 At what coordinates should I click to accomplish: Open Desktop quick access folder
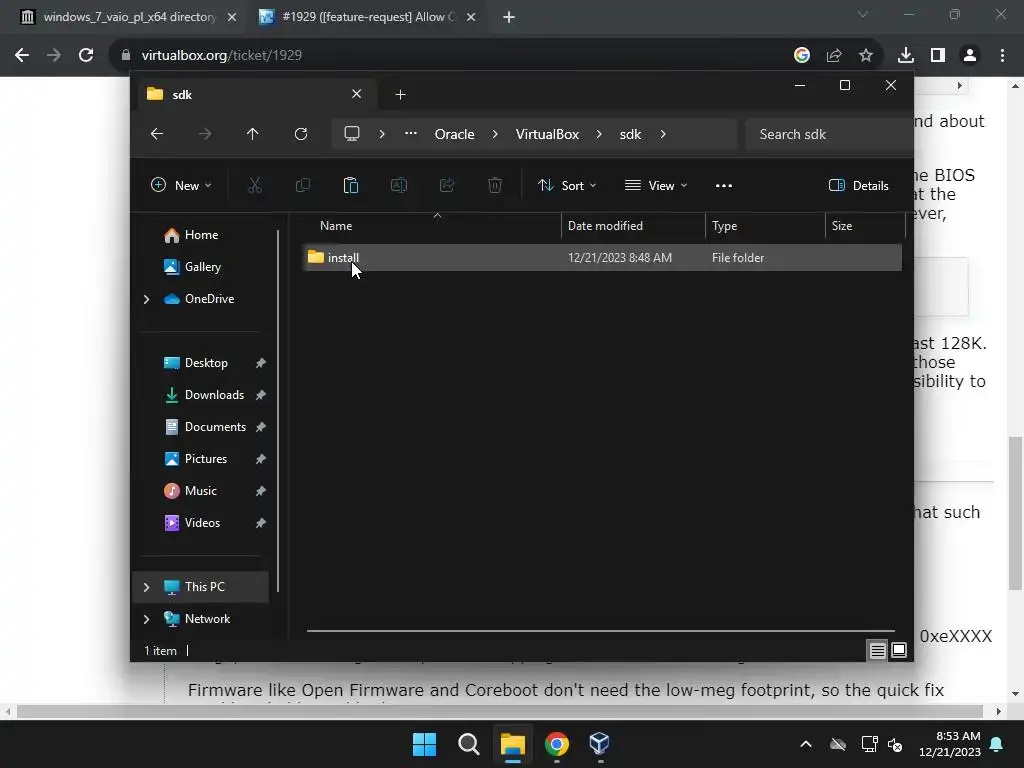(206, 363)
